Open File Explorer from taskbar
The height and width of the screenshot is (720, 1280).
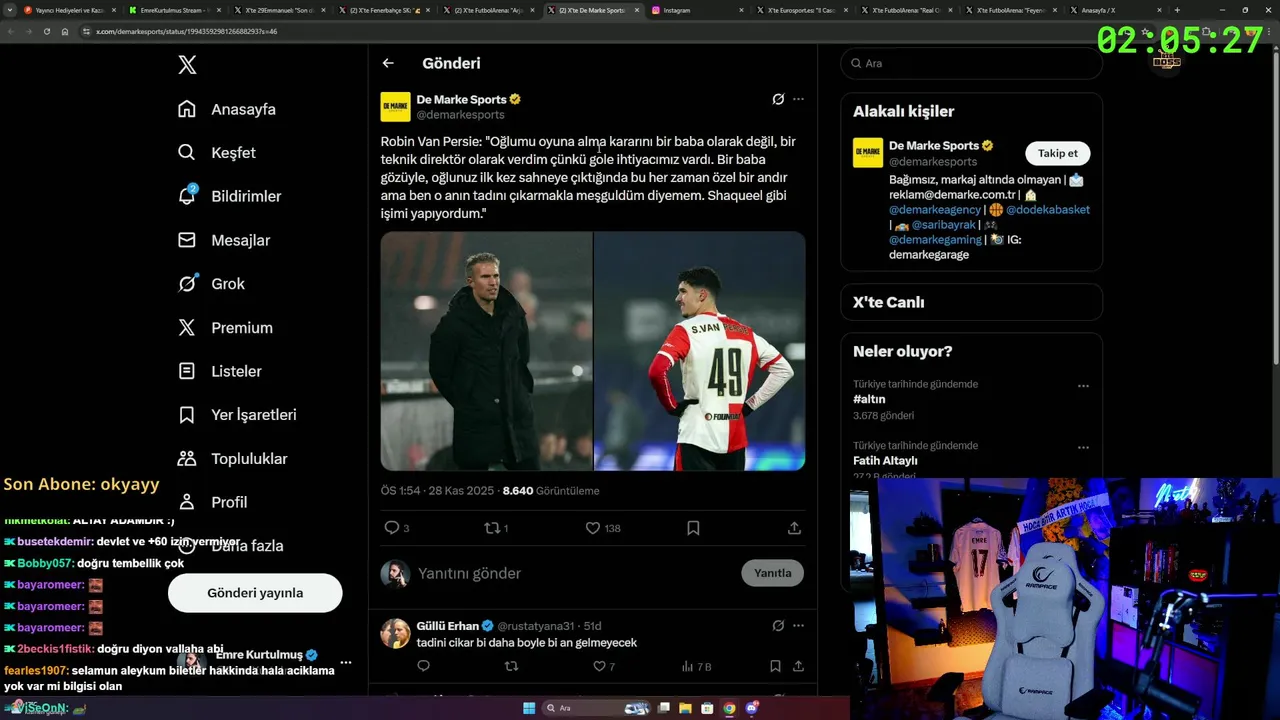coord(686,708)
